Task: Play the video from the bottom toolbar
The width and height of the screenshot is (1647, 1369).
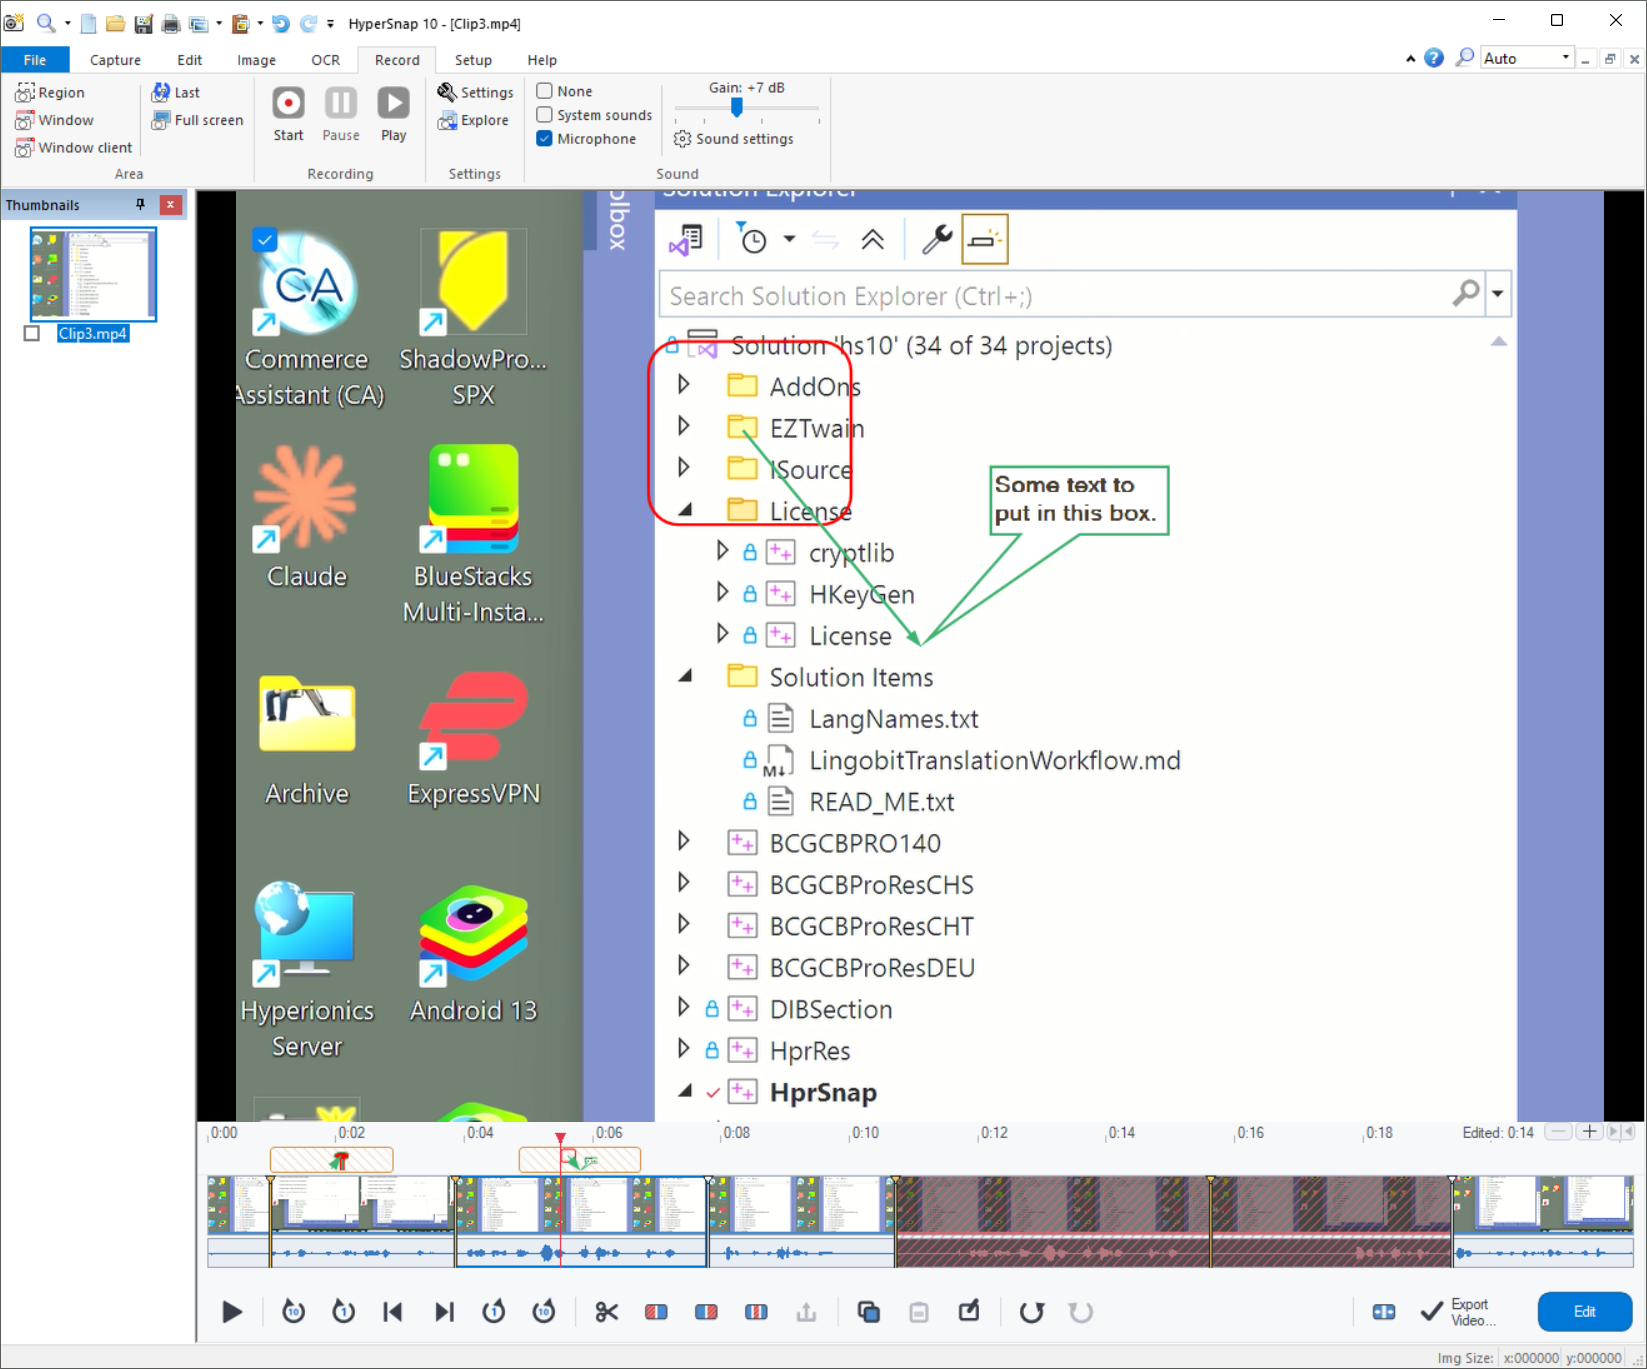Action: (232, 1311)
